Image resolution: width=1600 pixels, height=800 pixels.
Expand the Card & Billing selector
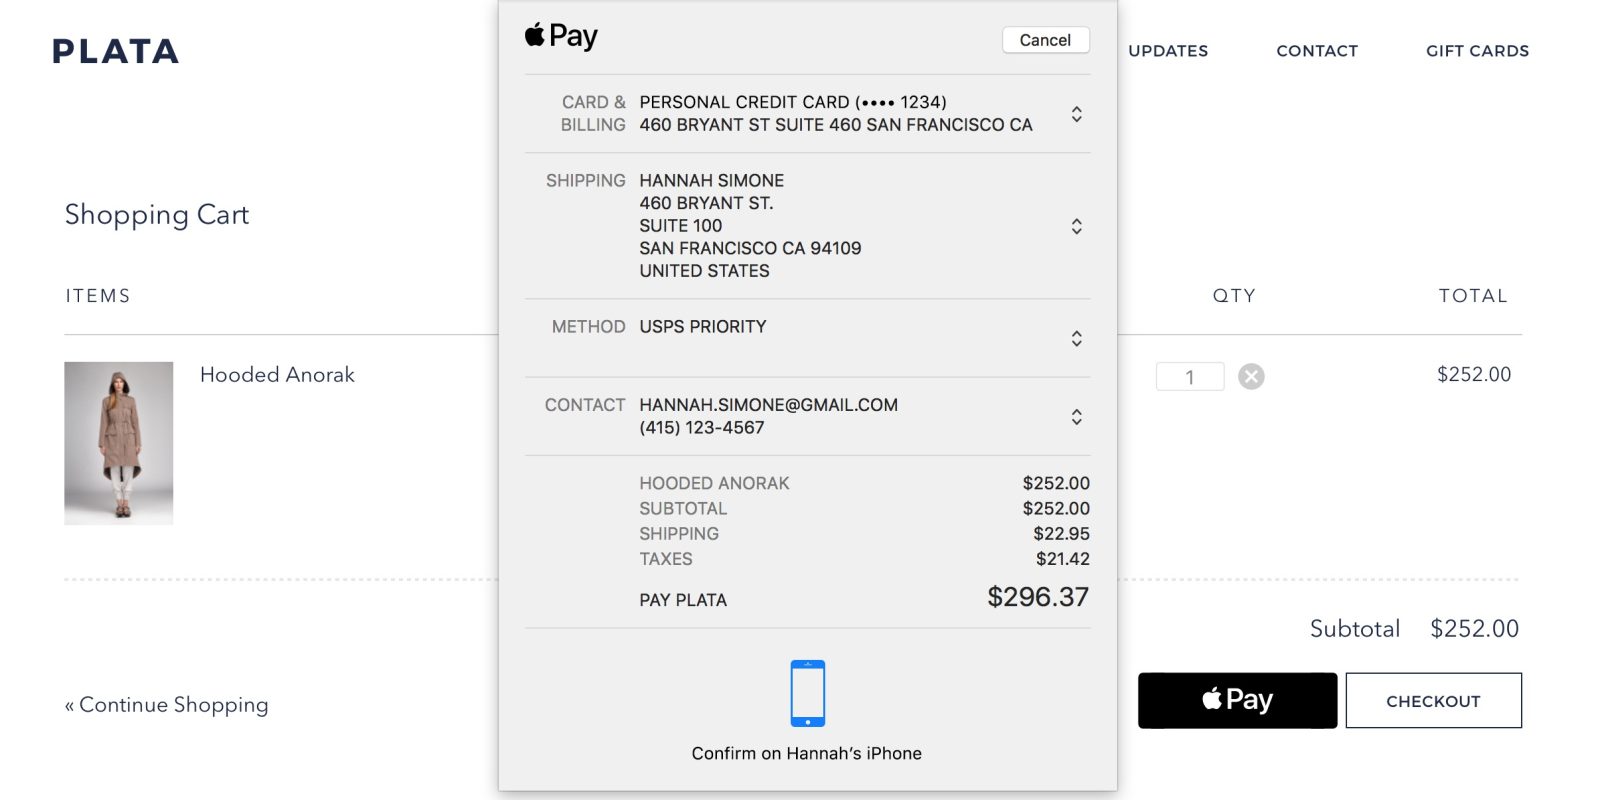pyautogui.click(x=1077, y=114)
